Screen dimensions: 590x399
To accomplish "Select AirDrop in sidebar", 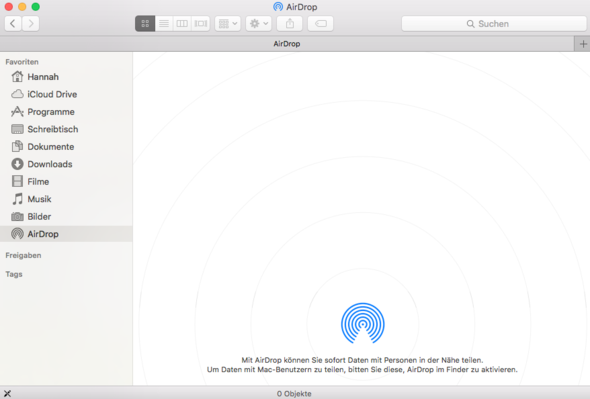I will coord(66,234).
